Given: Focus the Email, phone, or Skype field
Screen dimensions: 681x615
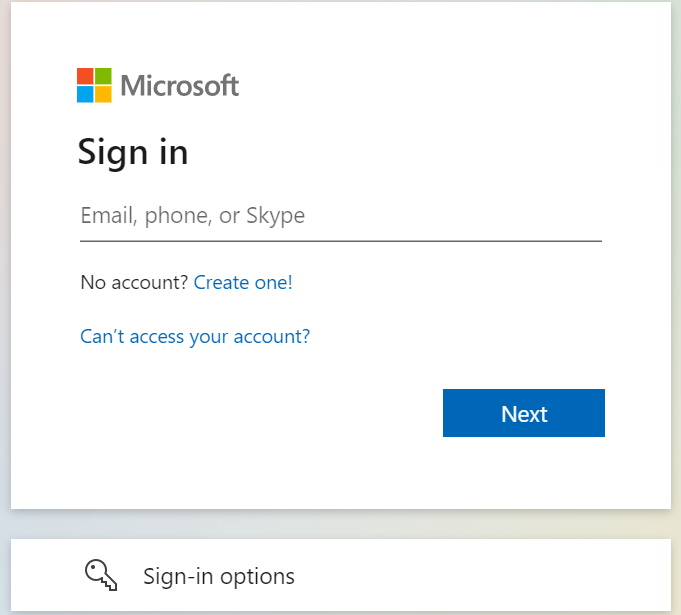Looking at the screenshot, I should 341,216.
